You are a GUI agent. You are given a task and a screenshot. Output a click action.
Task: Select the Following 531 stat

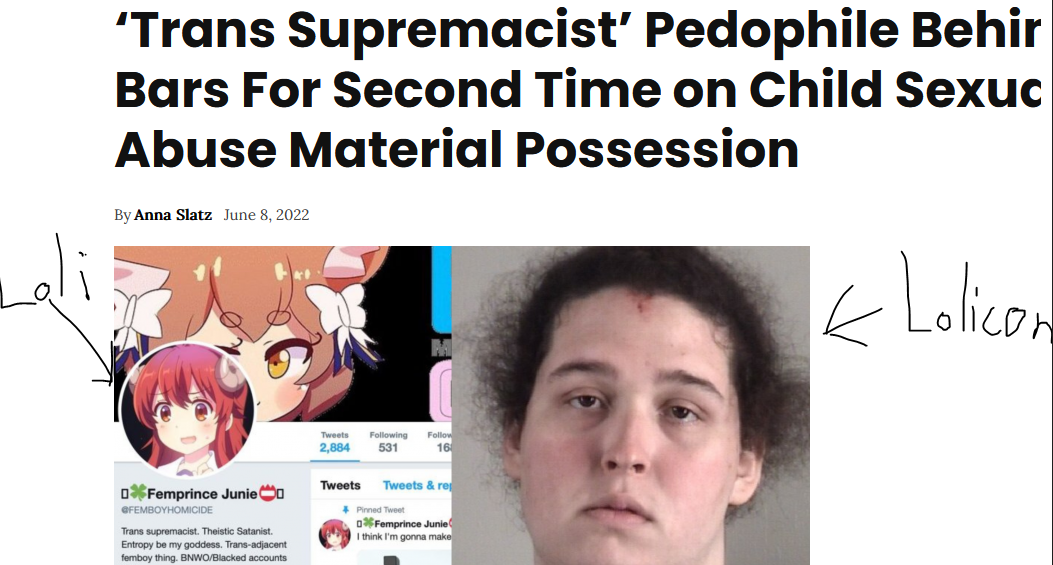pos(388,442)
